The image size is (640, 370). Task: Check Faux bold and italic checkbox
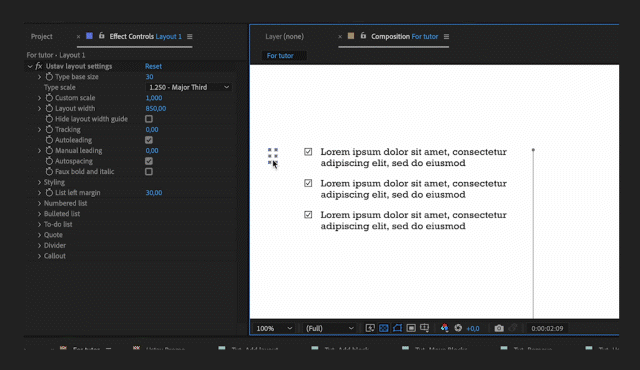tap(149, 172)
